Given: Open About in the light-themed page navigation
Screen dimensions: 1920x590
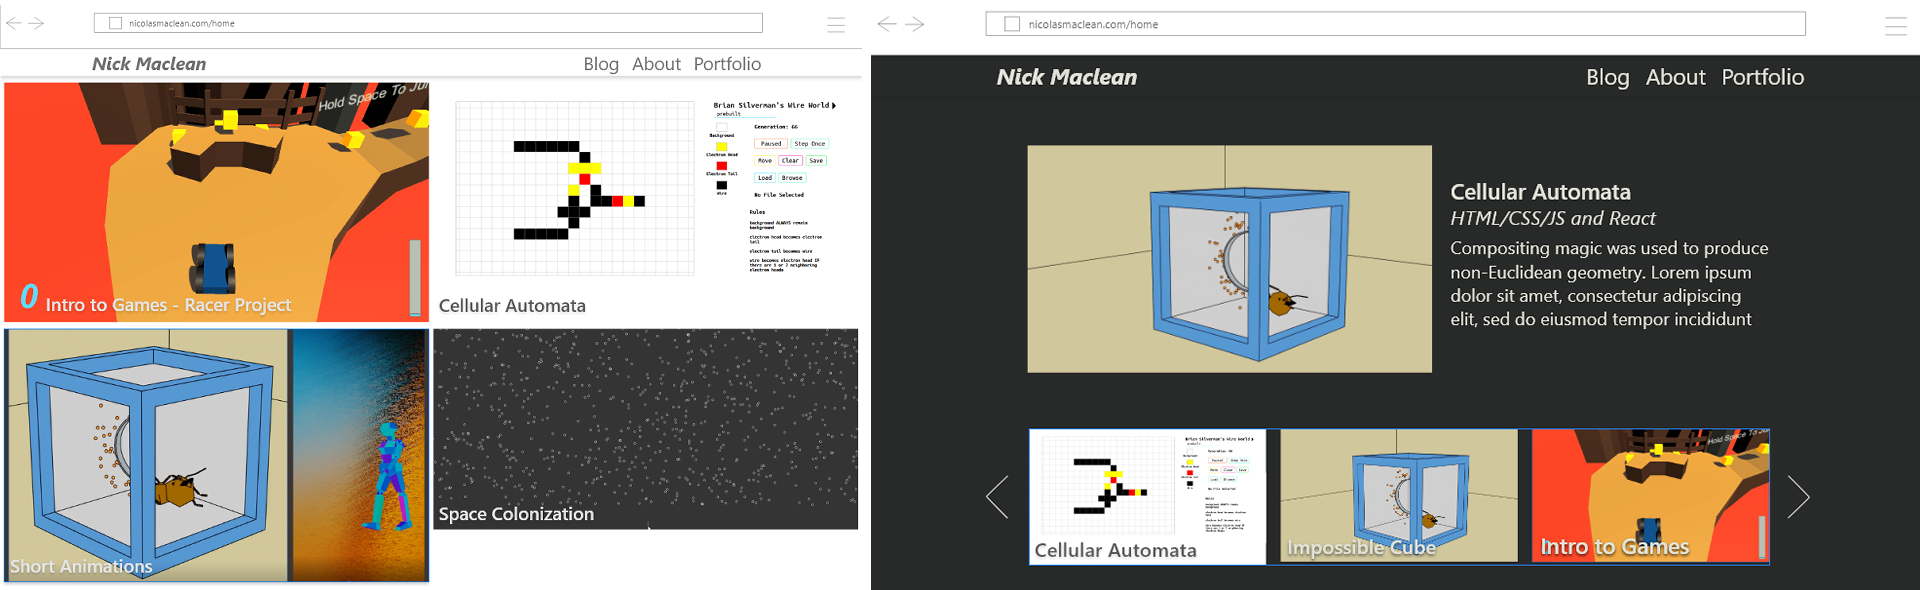Looking at the screenshot, I should (656, 64).
